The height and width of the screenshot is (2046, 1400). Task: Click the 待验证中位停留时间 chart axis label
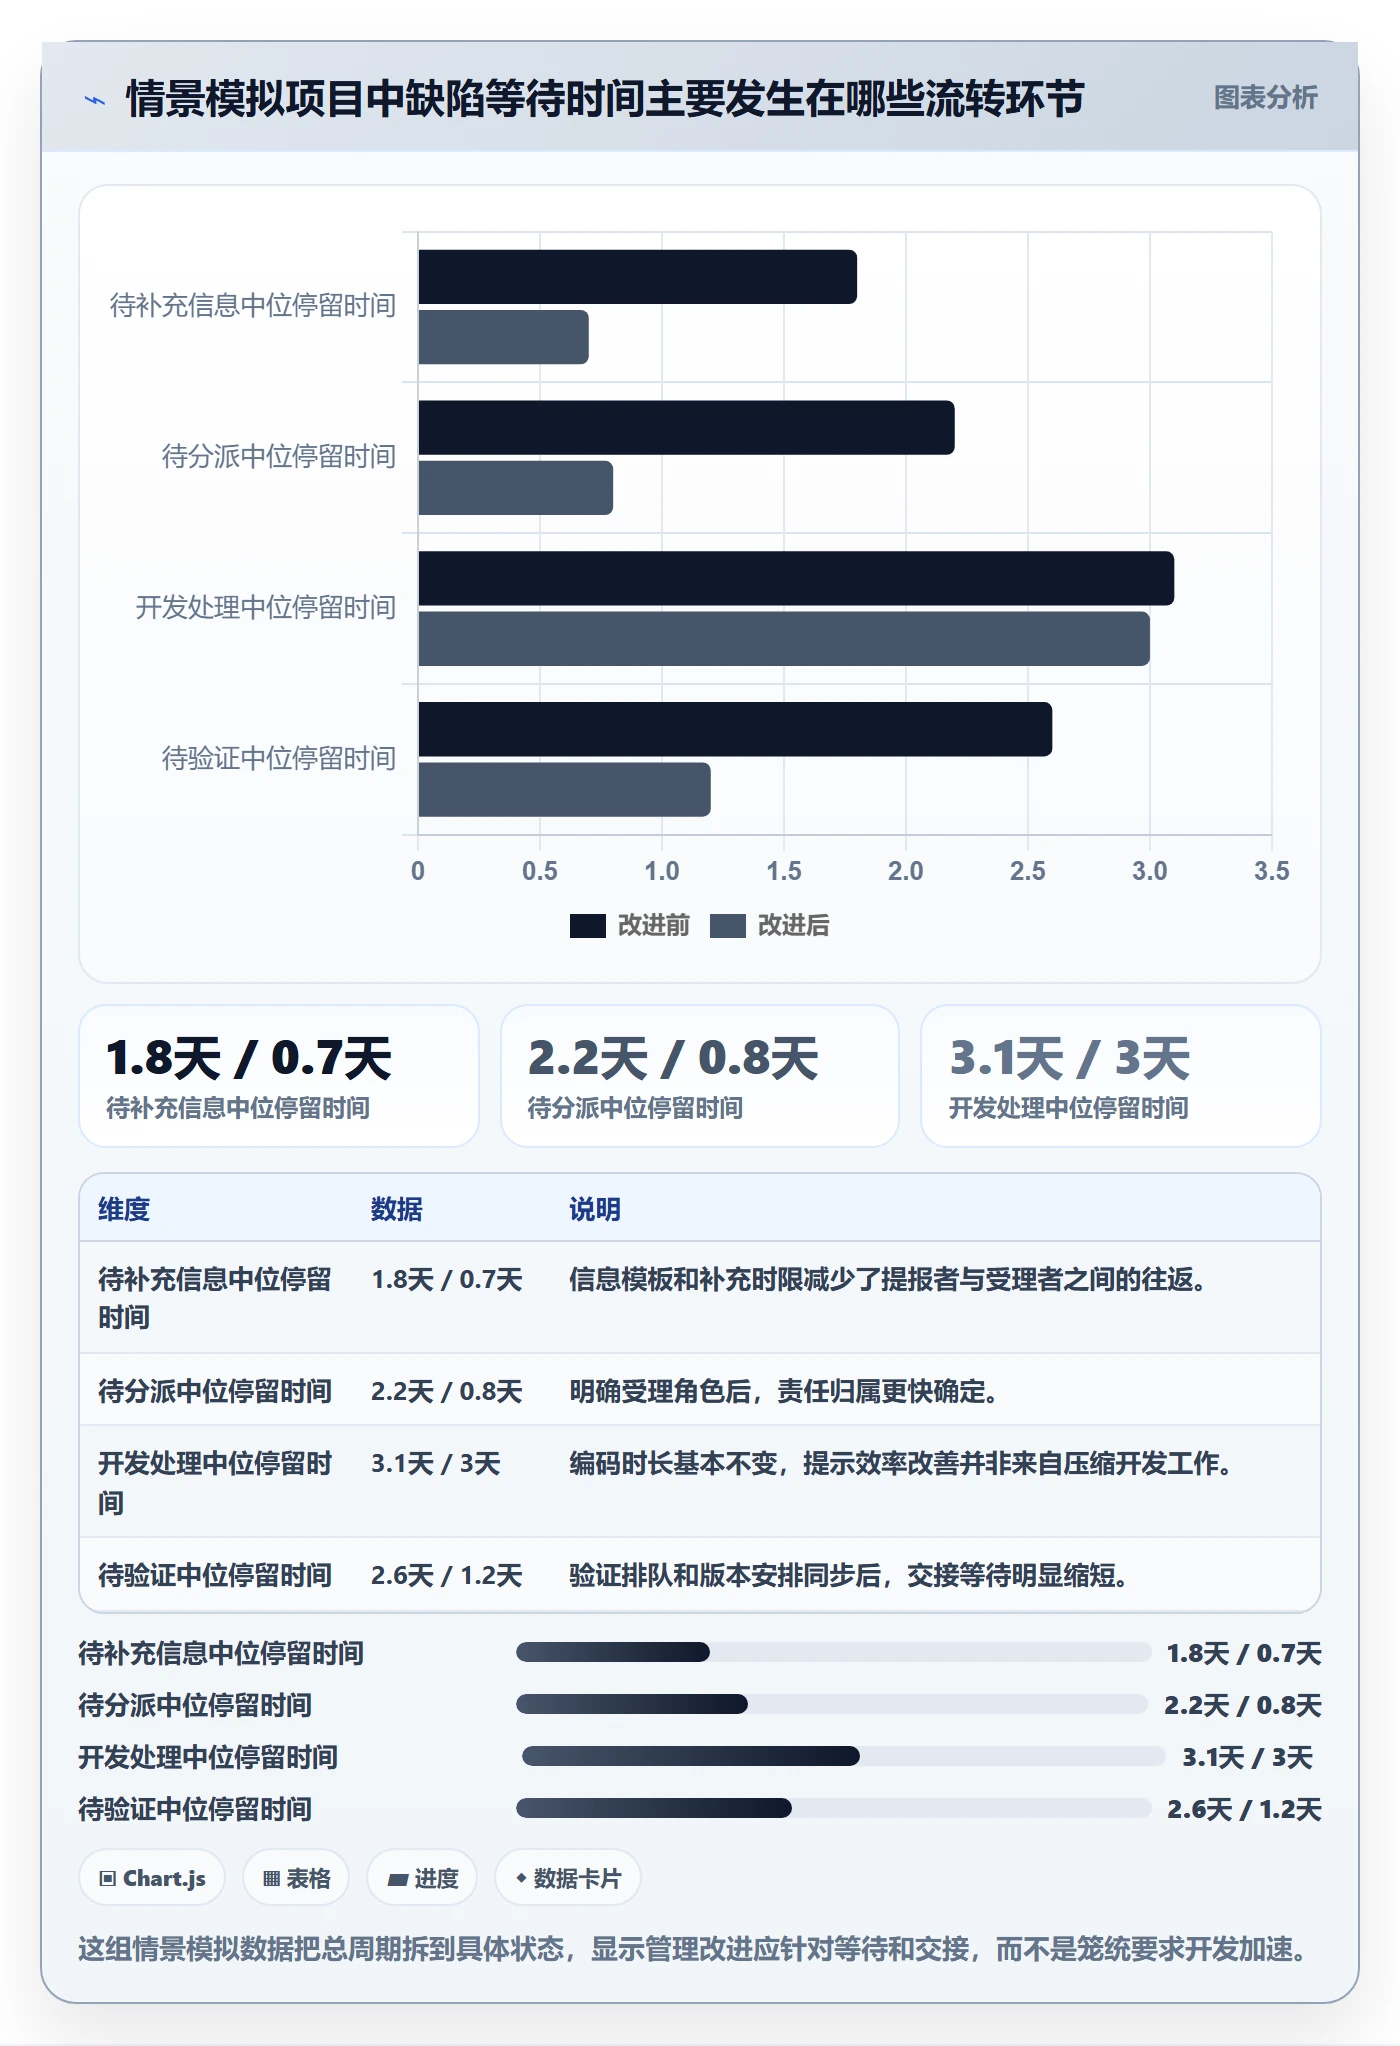[x=279, y=759]
